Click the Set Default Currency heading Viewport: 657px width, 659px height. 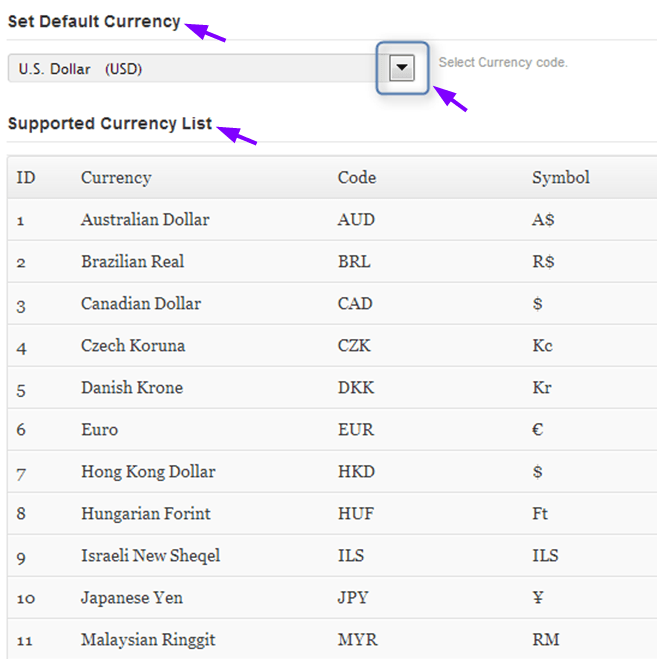point(94,22)
